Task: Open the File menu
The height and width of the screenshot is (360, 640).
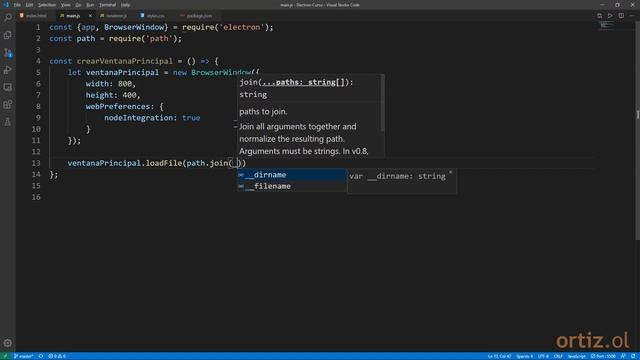Action: click(x=17, y=5)
